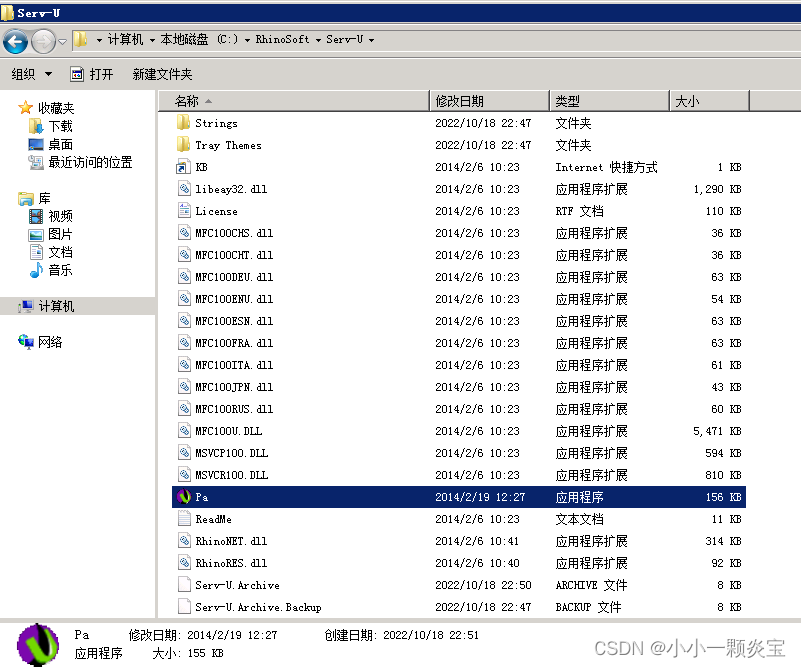The width and height of the screenshot is (801, 668).
Task: Open 文档 library in sidebar
Action: (51, 252)
